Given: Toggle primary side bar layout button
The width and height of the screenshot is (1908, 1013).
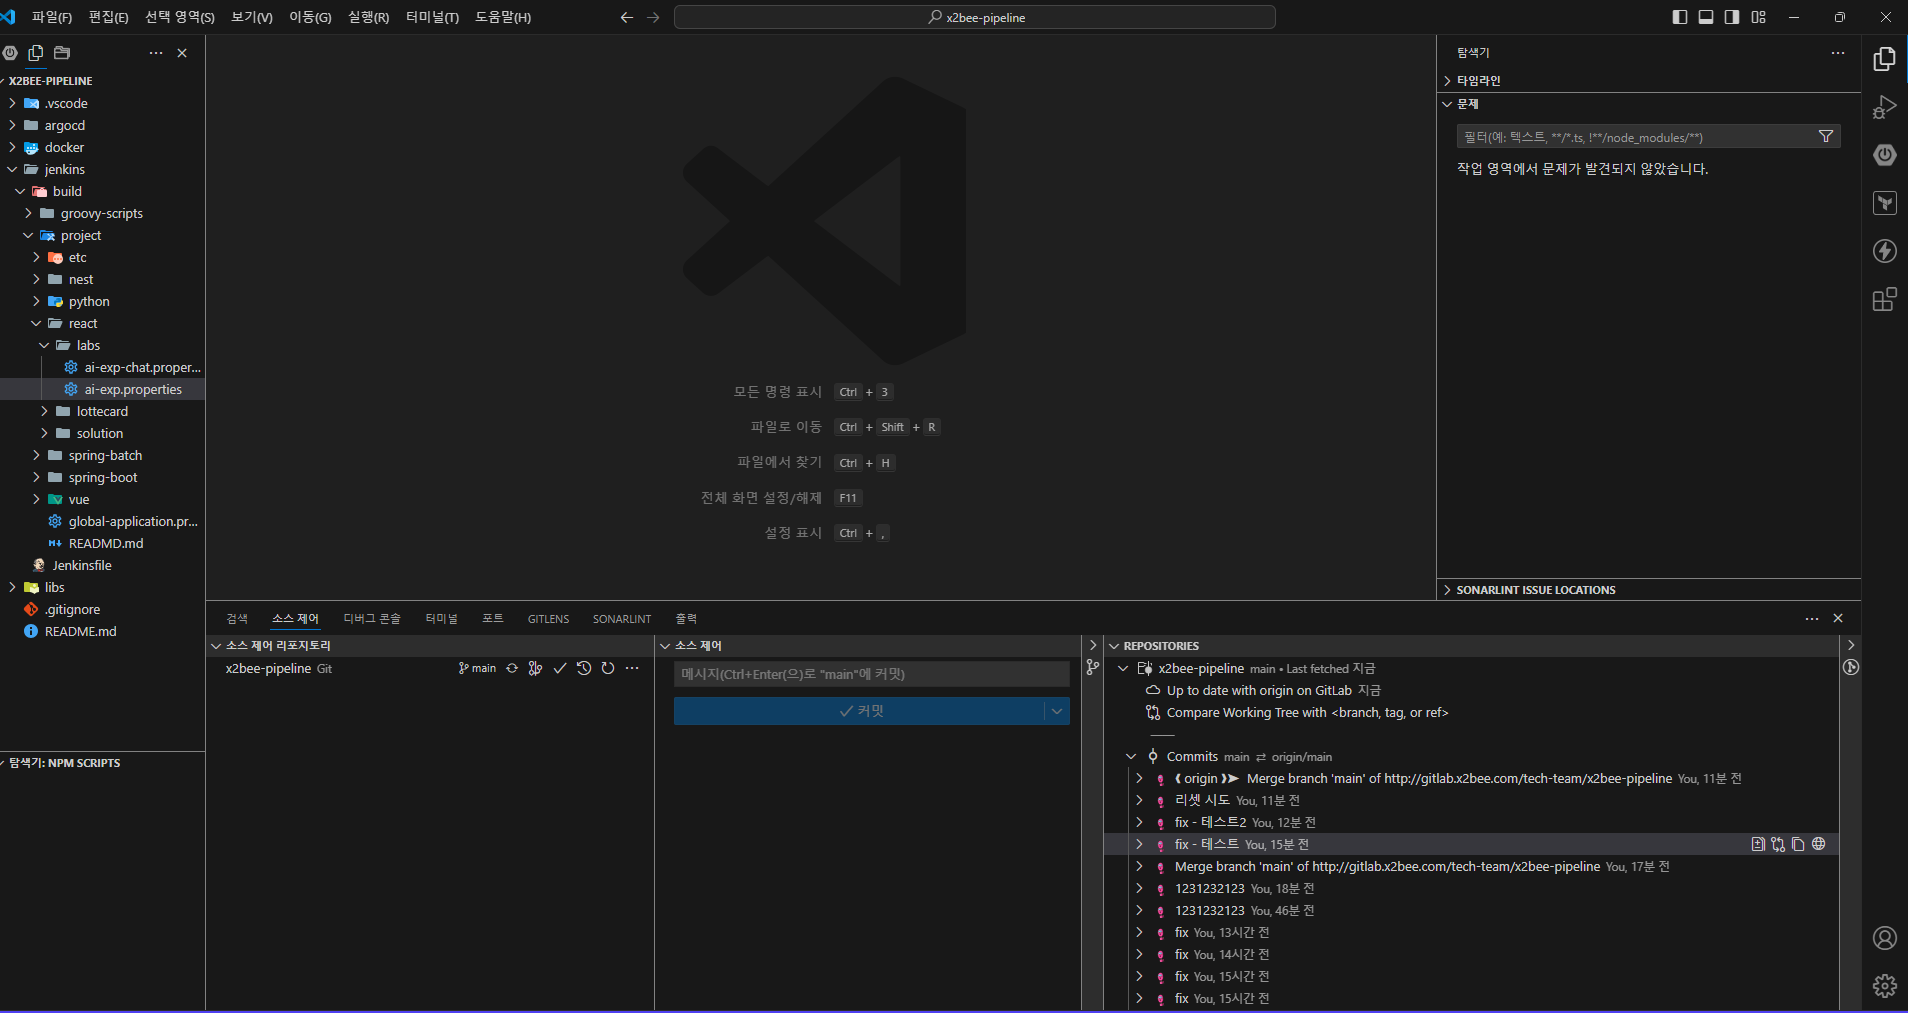Looking at the screenshot, I should click(1680, 17).
